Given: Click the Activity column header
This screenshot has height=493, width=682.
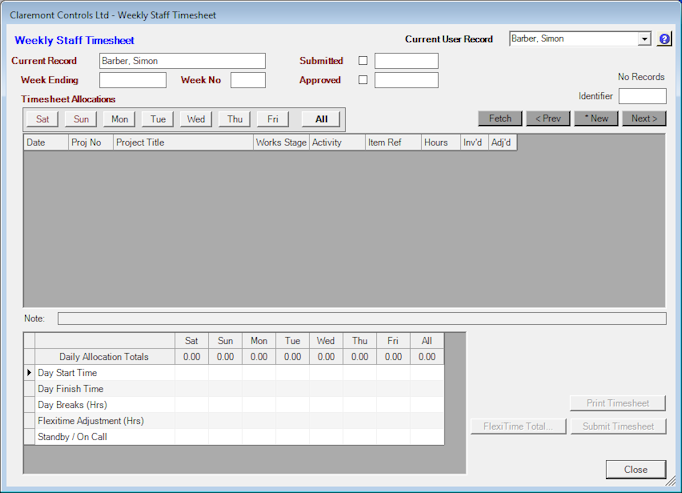Looking at the screenshot, I should (x=337, y=143).
